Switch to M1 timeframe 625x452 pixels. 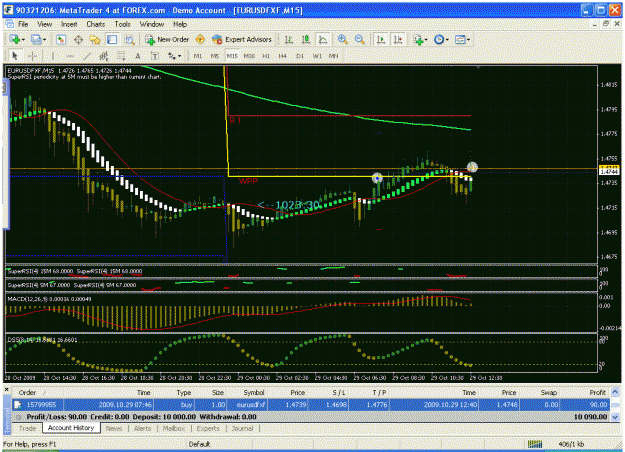click(198, 56)
